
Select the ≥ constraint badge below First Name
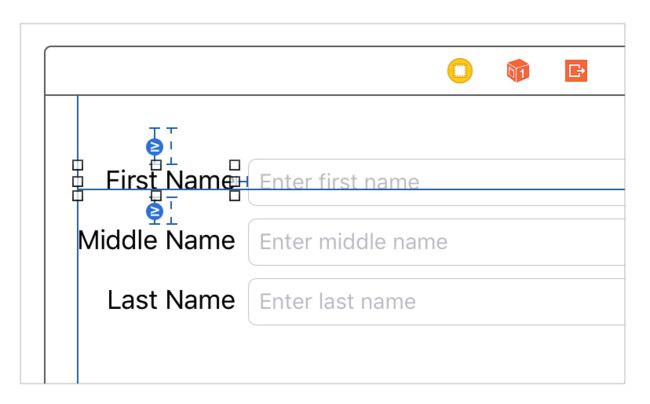click(155, 212)
